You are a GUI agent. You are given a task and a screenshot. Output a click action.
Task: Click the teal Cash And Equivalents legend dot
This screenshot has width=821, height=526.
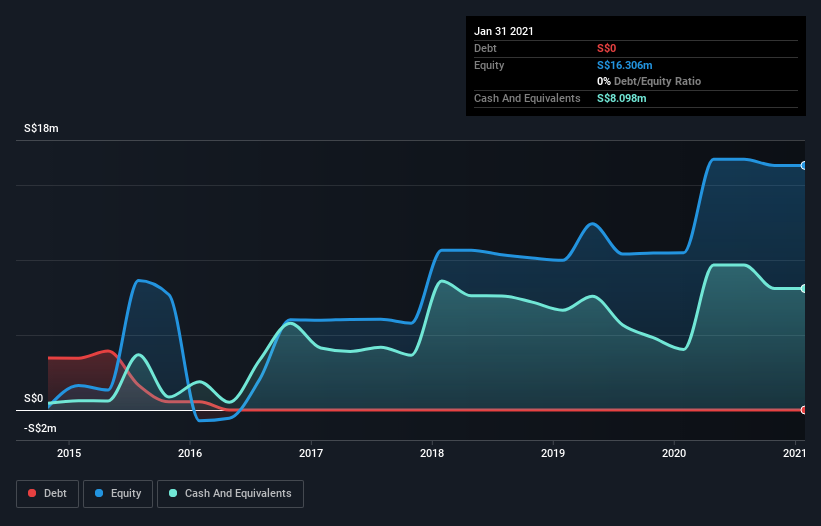pos(173,493)
